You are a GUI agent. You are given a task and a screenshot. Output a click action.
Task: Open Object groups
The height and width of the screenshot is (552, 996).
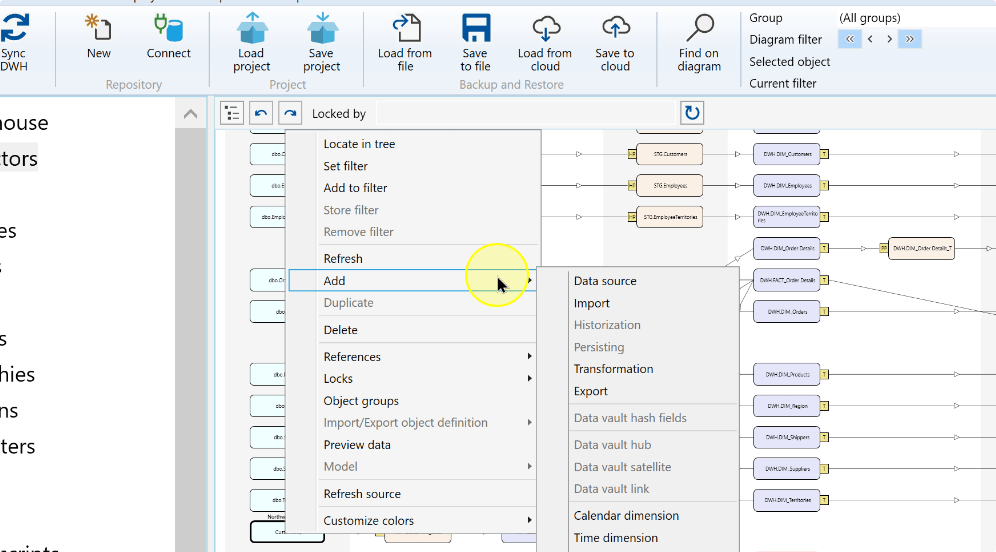click(x=361, y=401)
